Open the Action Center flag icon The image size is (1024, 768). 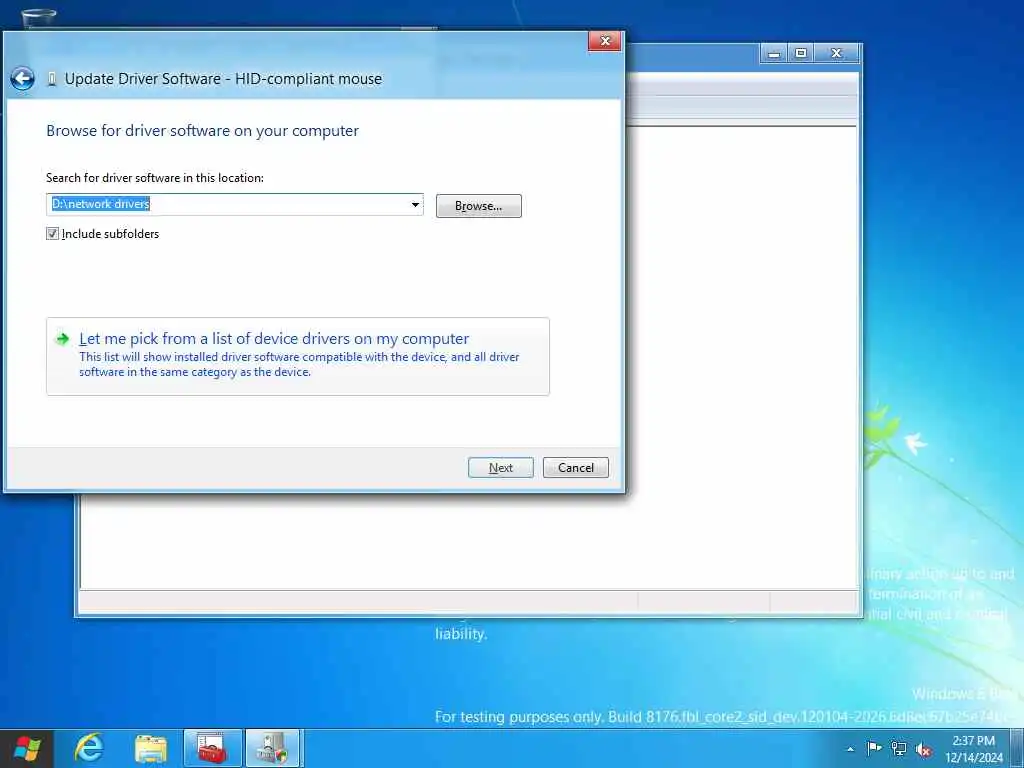874,748
